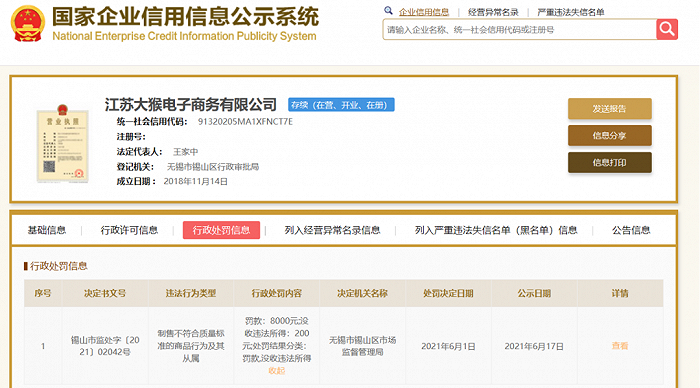Open the business license thumbnail image
This screenshot has height=388, width=700.
click(x=62, y=143)
